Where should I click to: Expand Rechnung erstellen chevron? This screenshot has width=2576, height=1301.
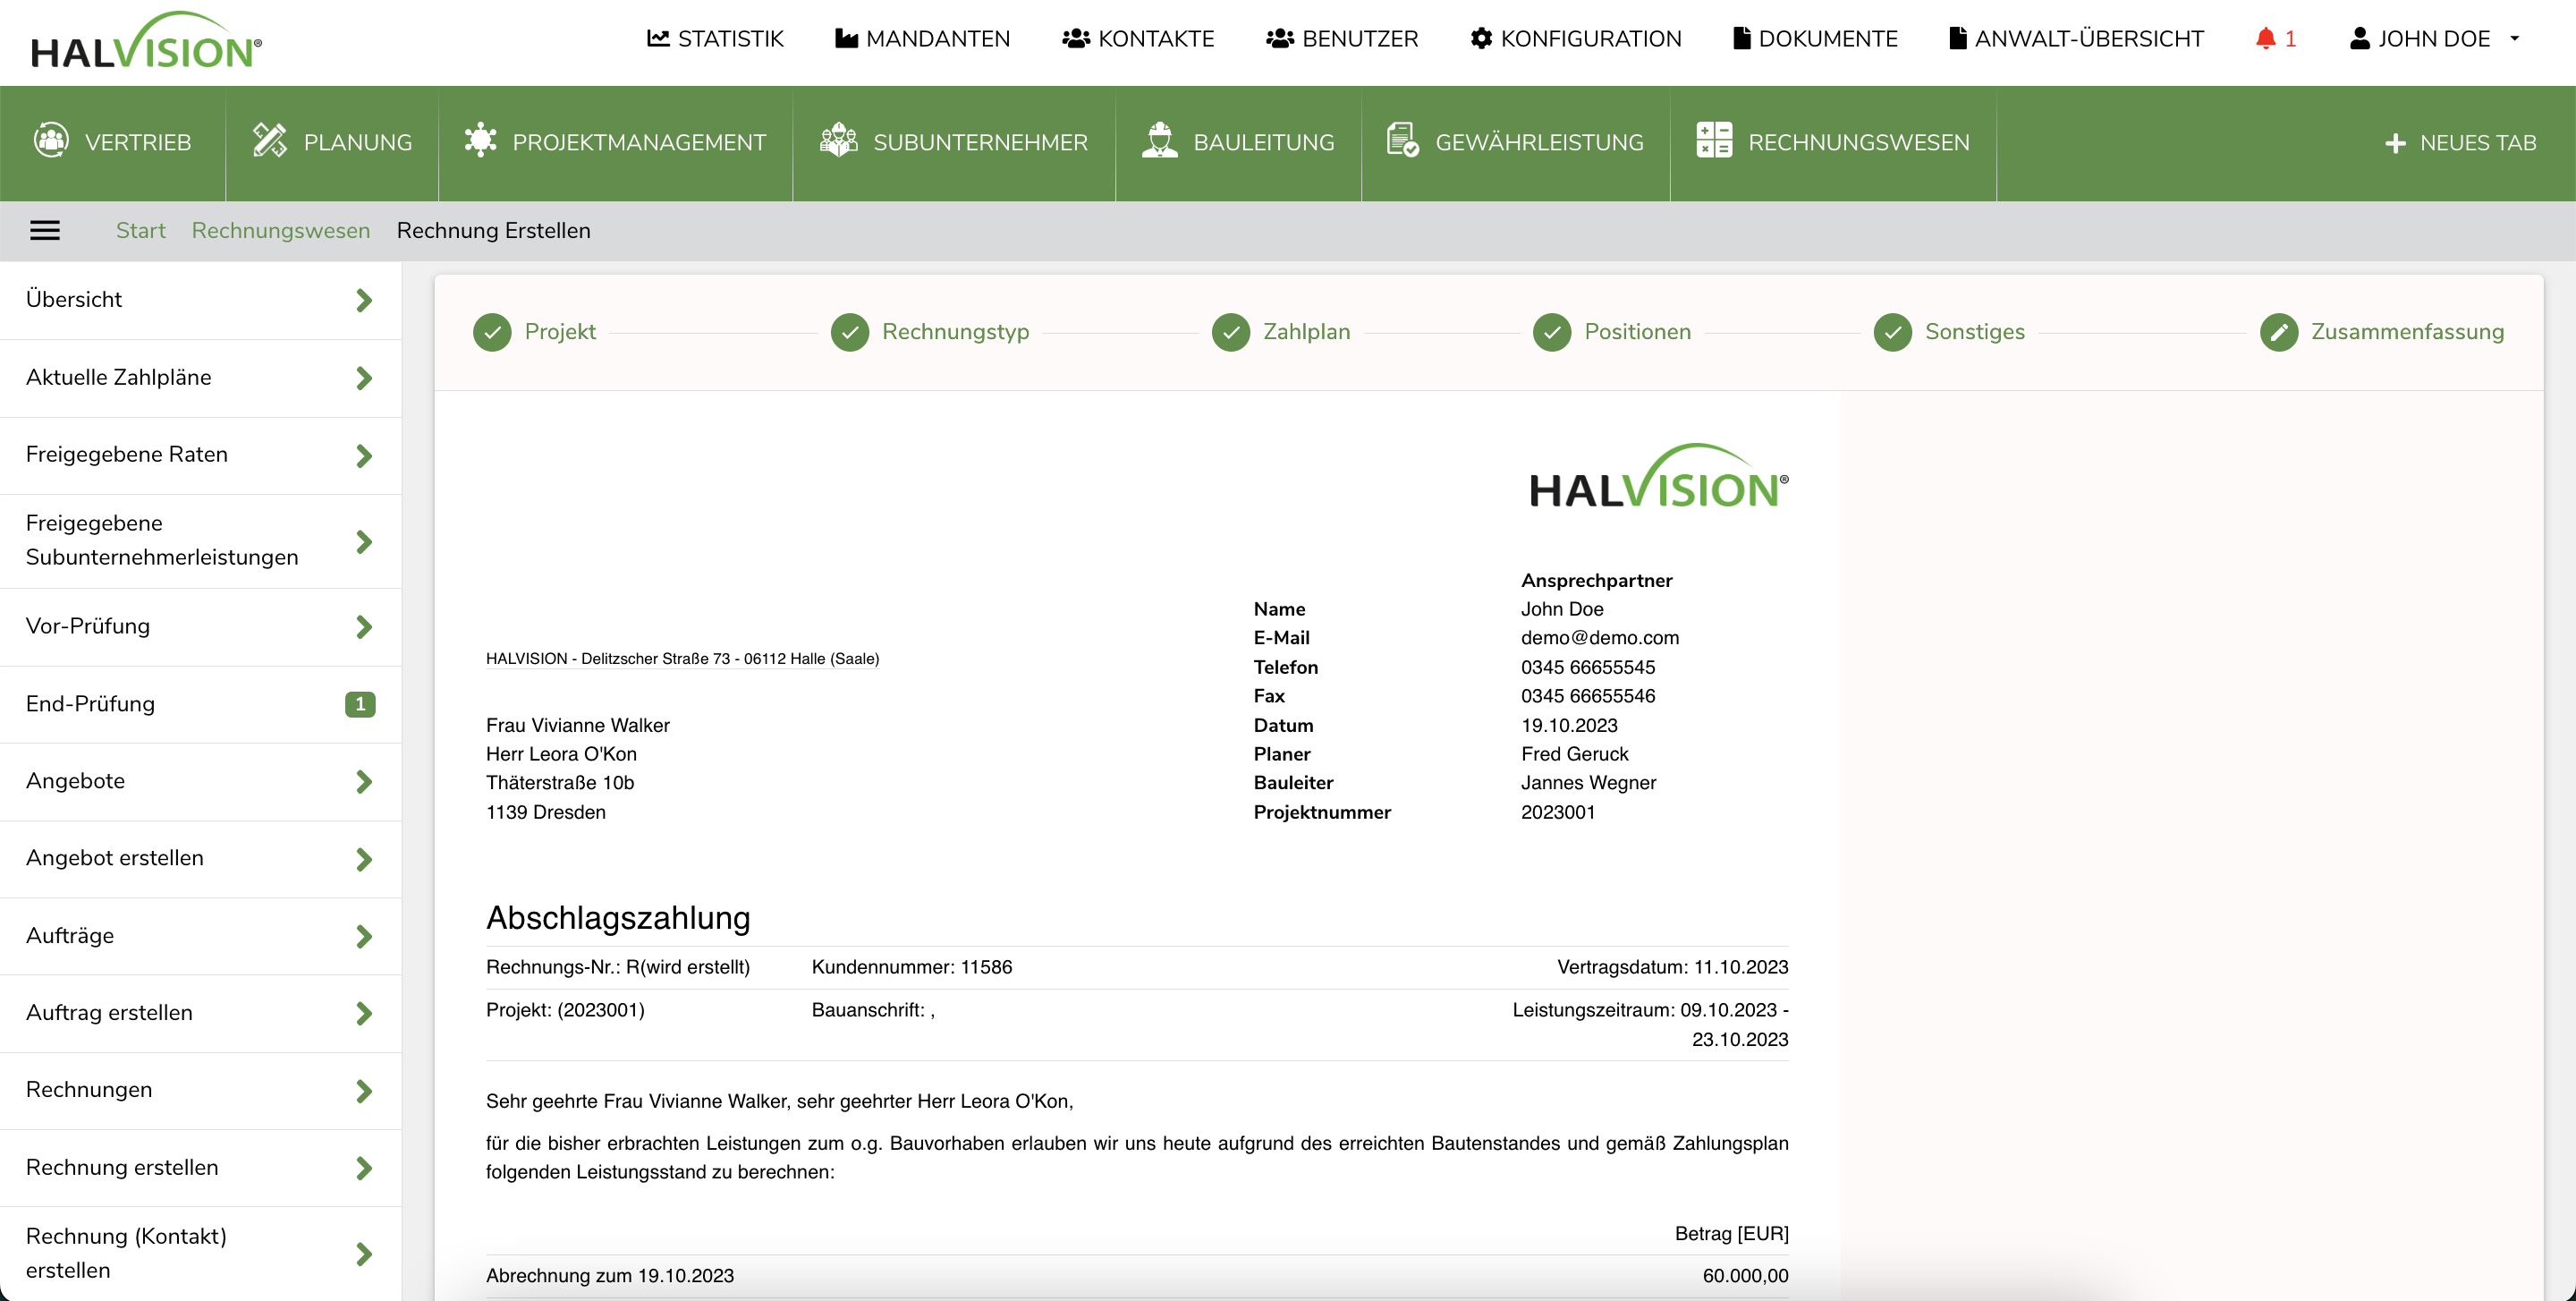tap(364, 1168)
